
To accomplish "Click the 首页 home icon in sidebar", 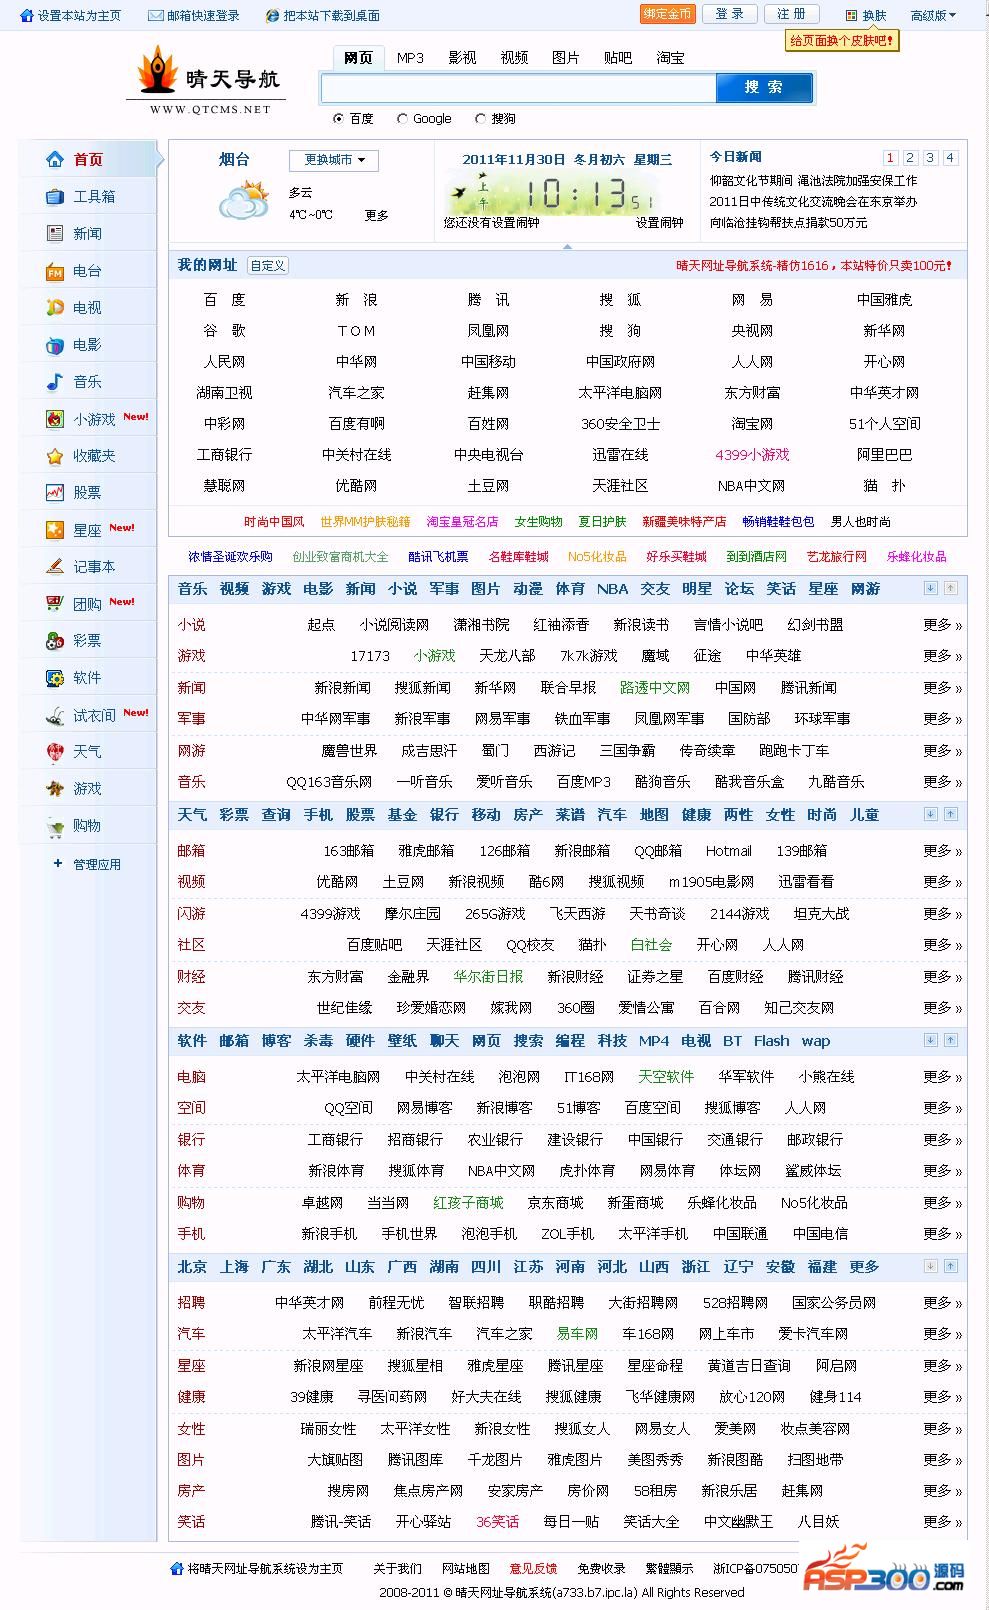I will [55, 159].
